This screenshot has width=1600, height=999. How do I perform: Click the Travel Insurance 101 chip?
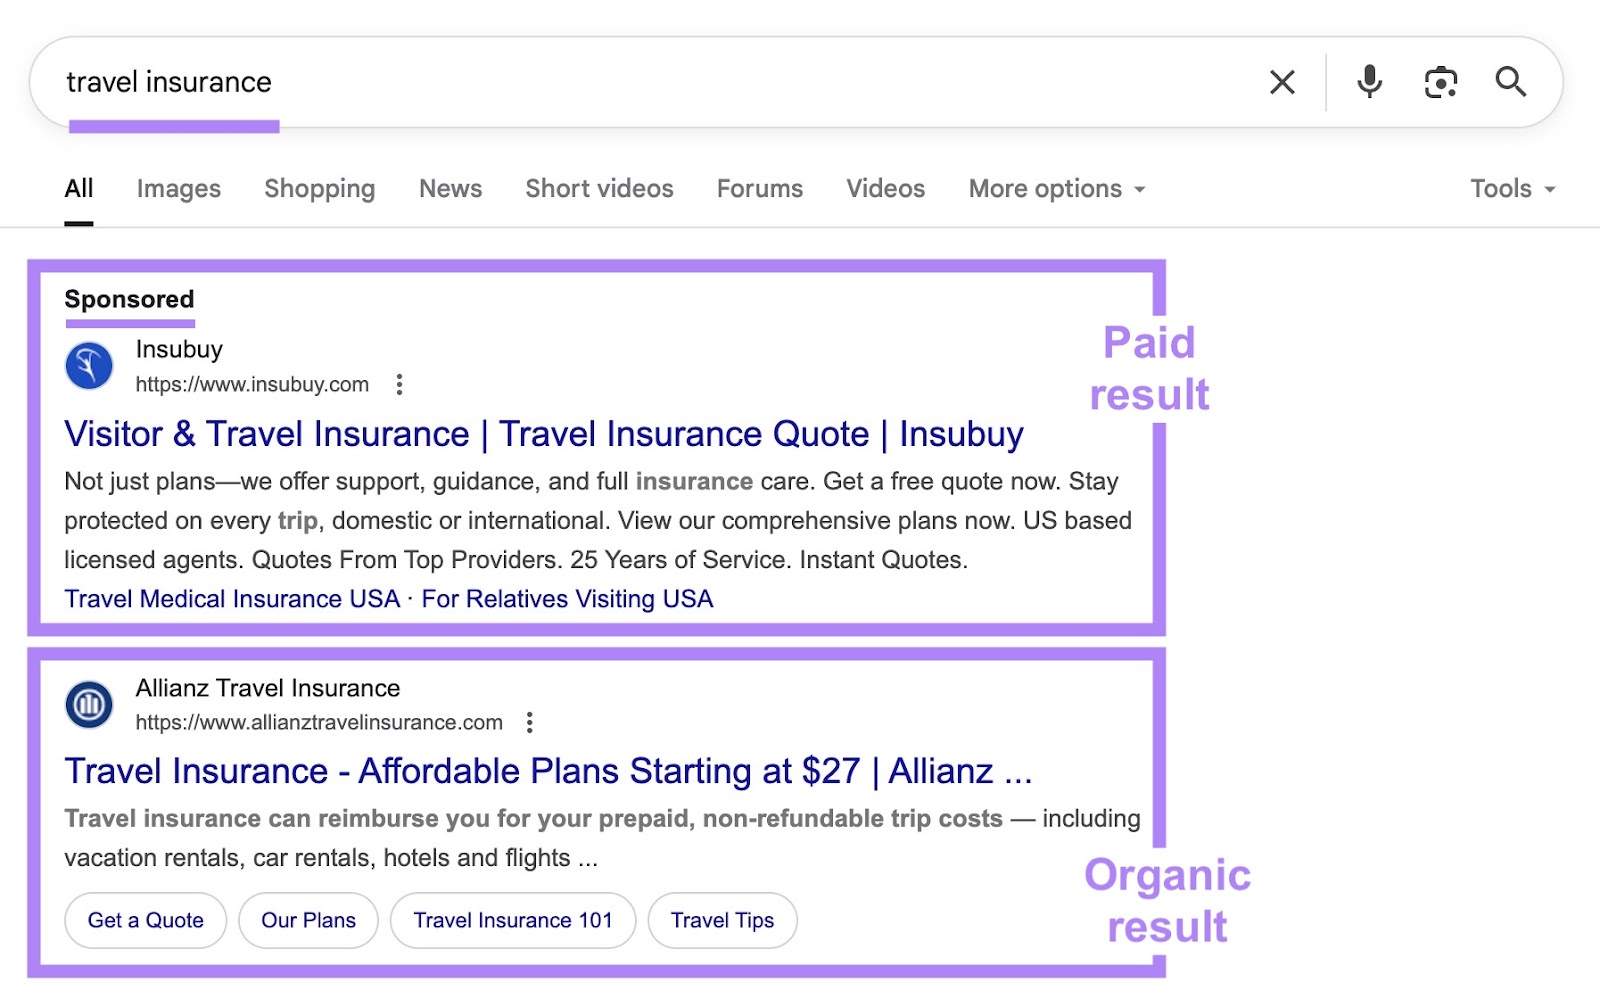click(x=513, y=920)
